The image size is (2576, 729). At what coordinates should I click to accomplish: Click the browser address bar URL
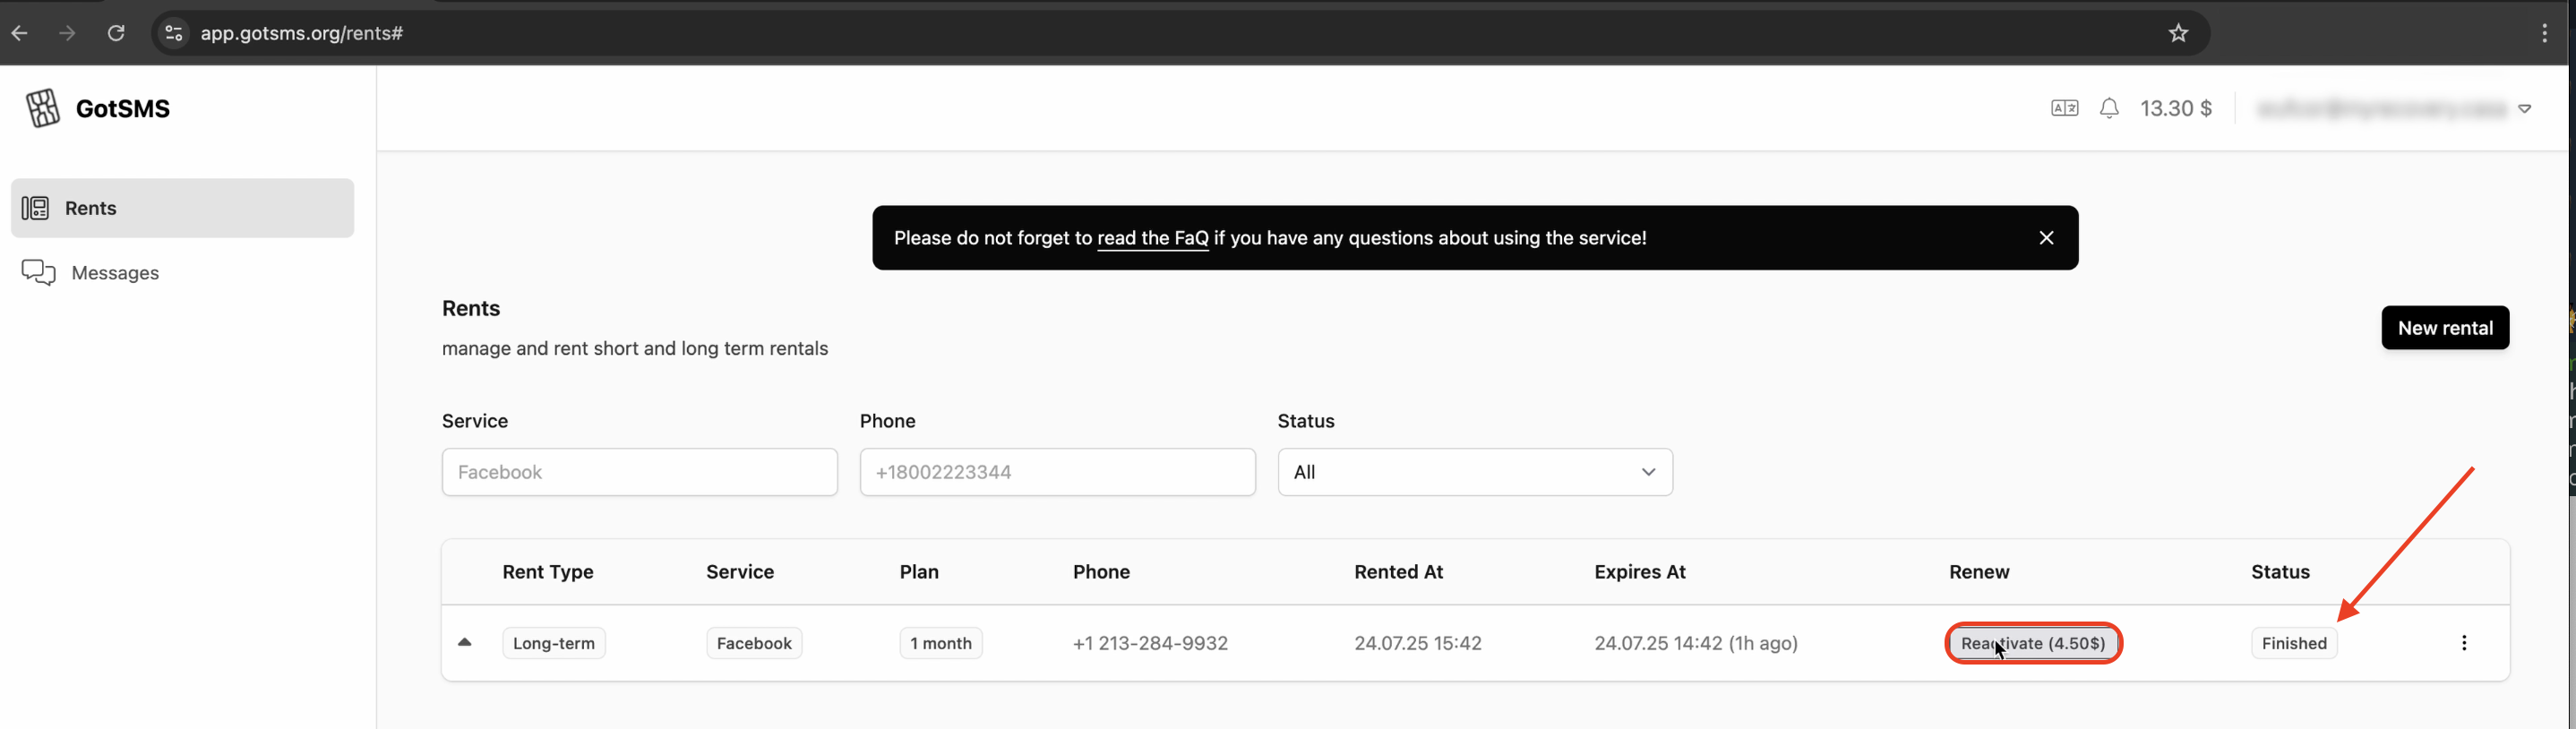pos(302,33)
